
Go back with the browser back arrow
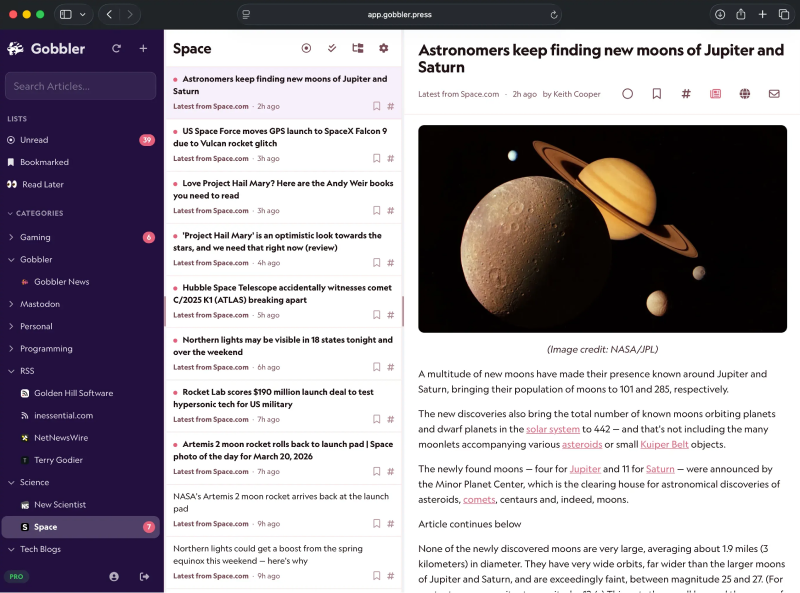tap(109, 14)
